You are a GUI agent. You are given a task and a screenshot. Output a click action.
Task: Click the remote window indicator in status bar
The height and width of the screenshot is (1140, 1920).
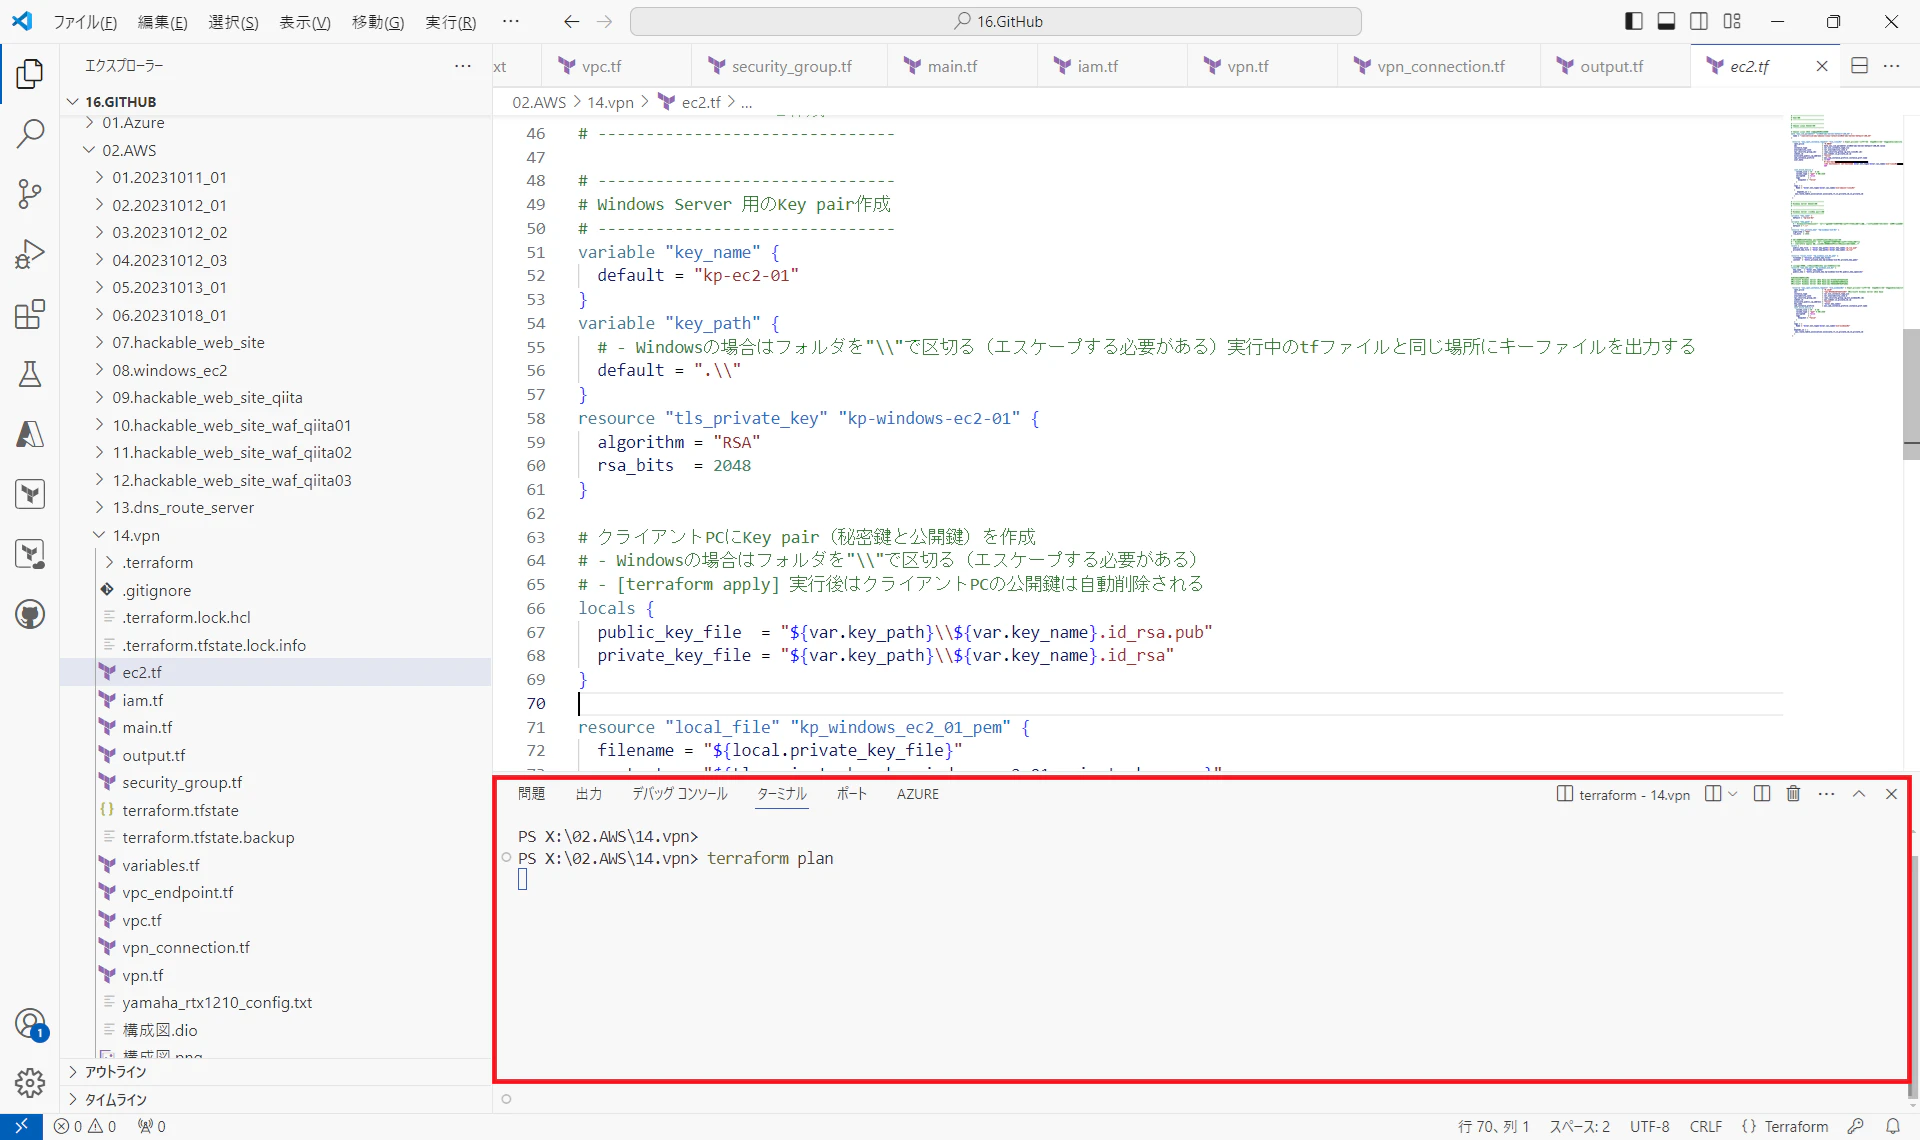(21, 1126)
